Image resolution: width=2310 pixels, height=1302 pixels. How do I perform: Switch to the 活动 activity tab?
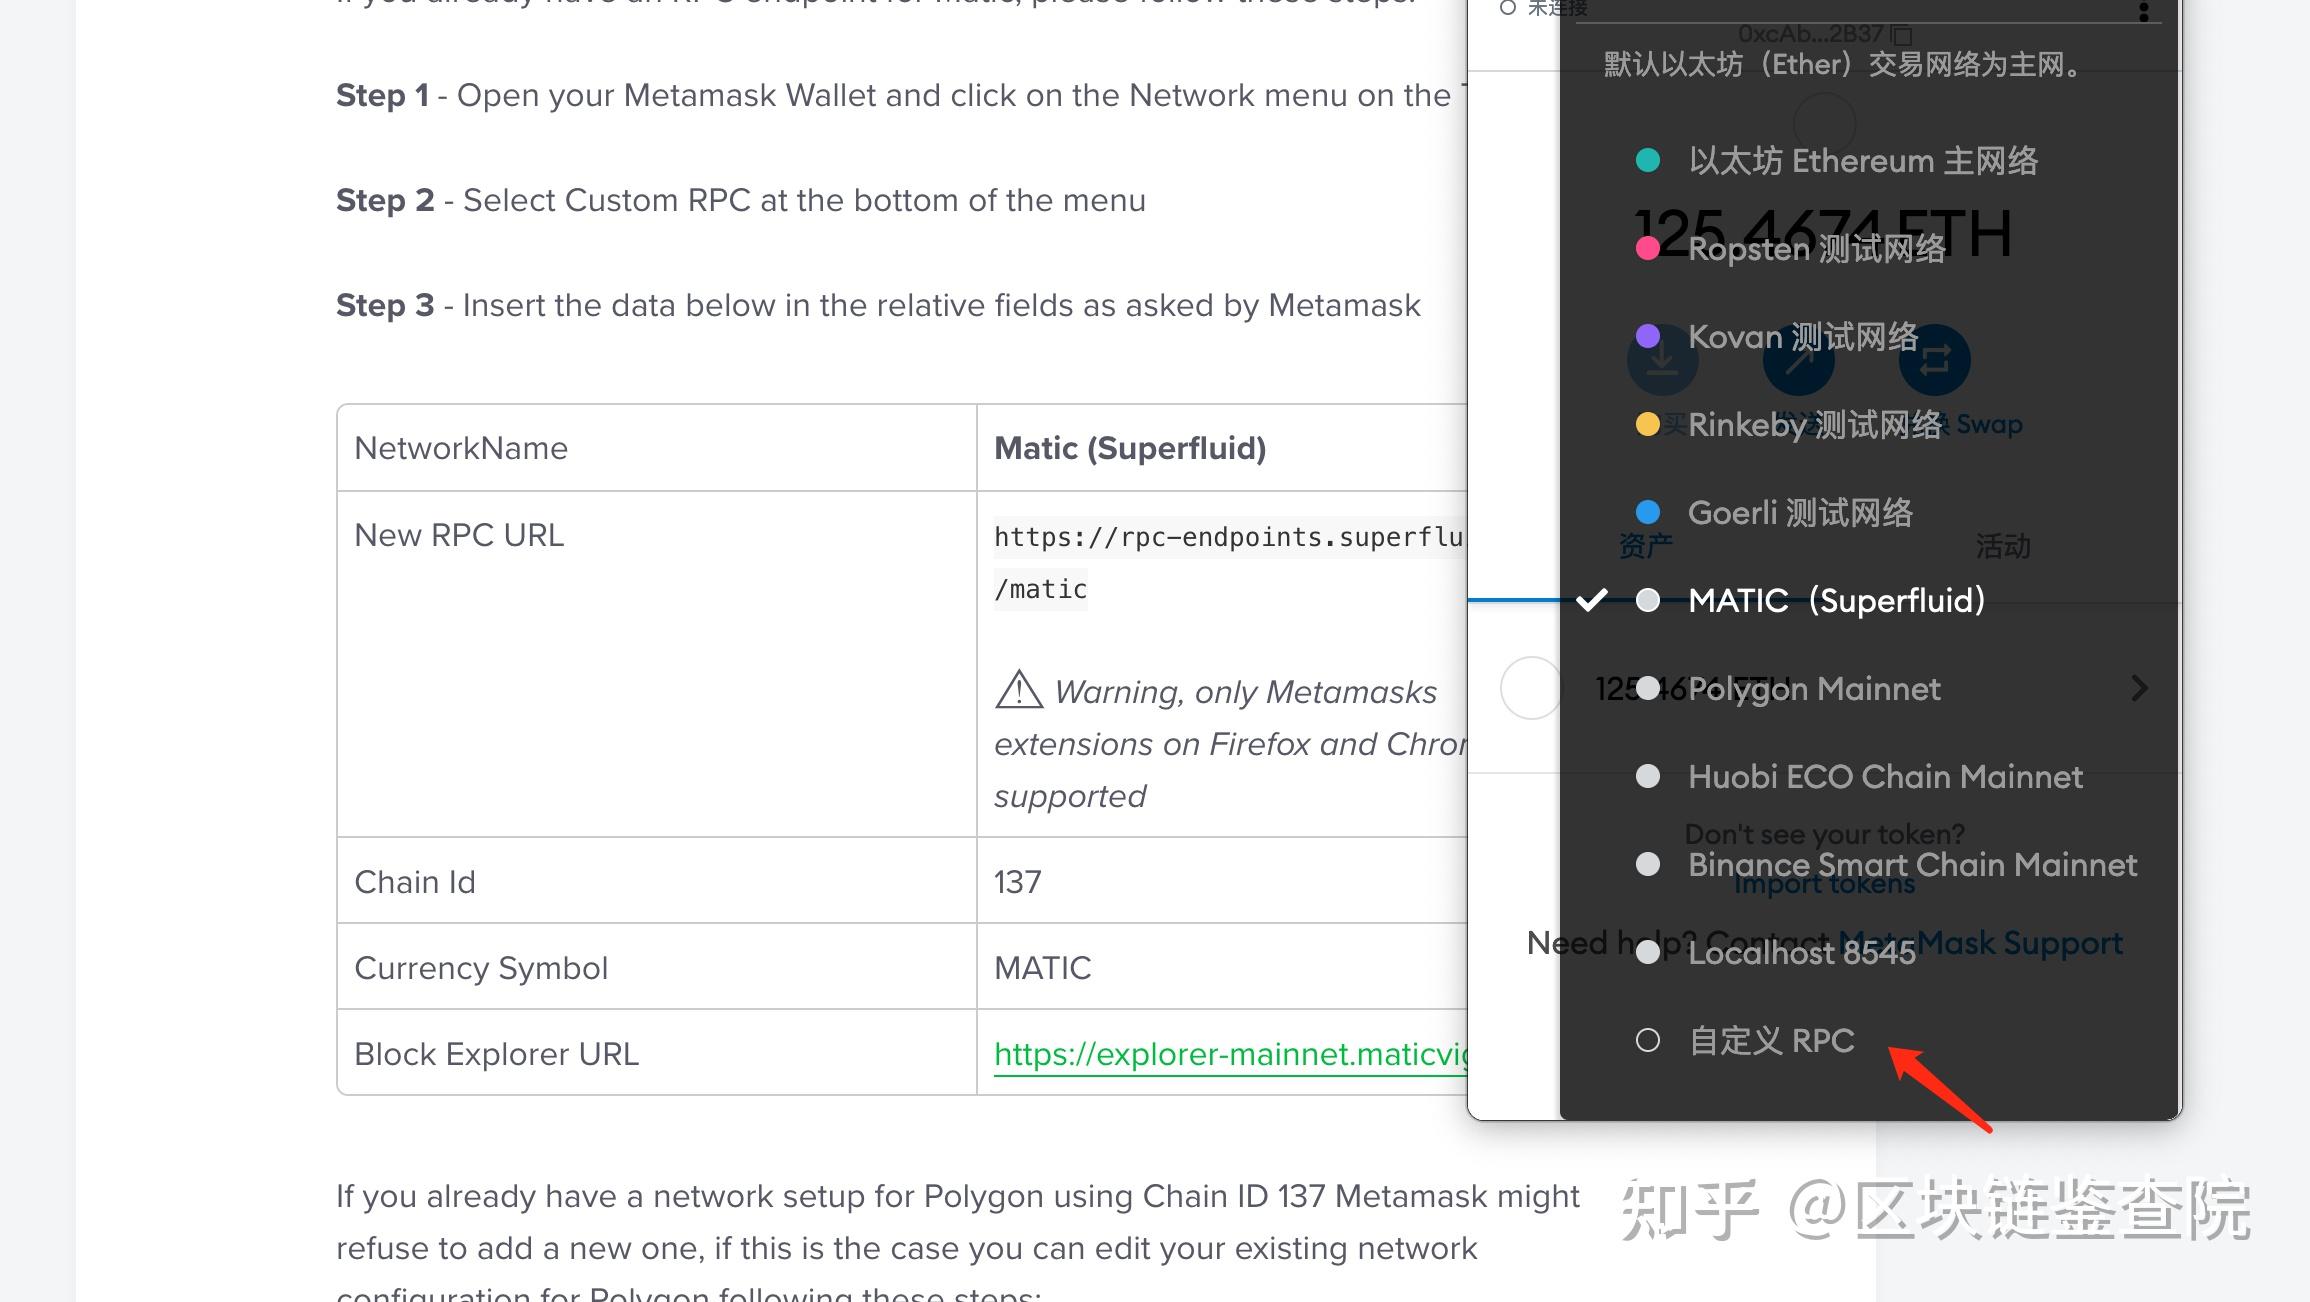pyautogui.click(x=2003, y=546)
